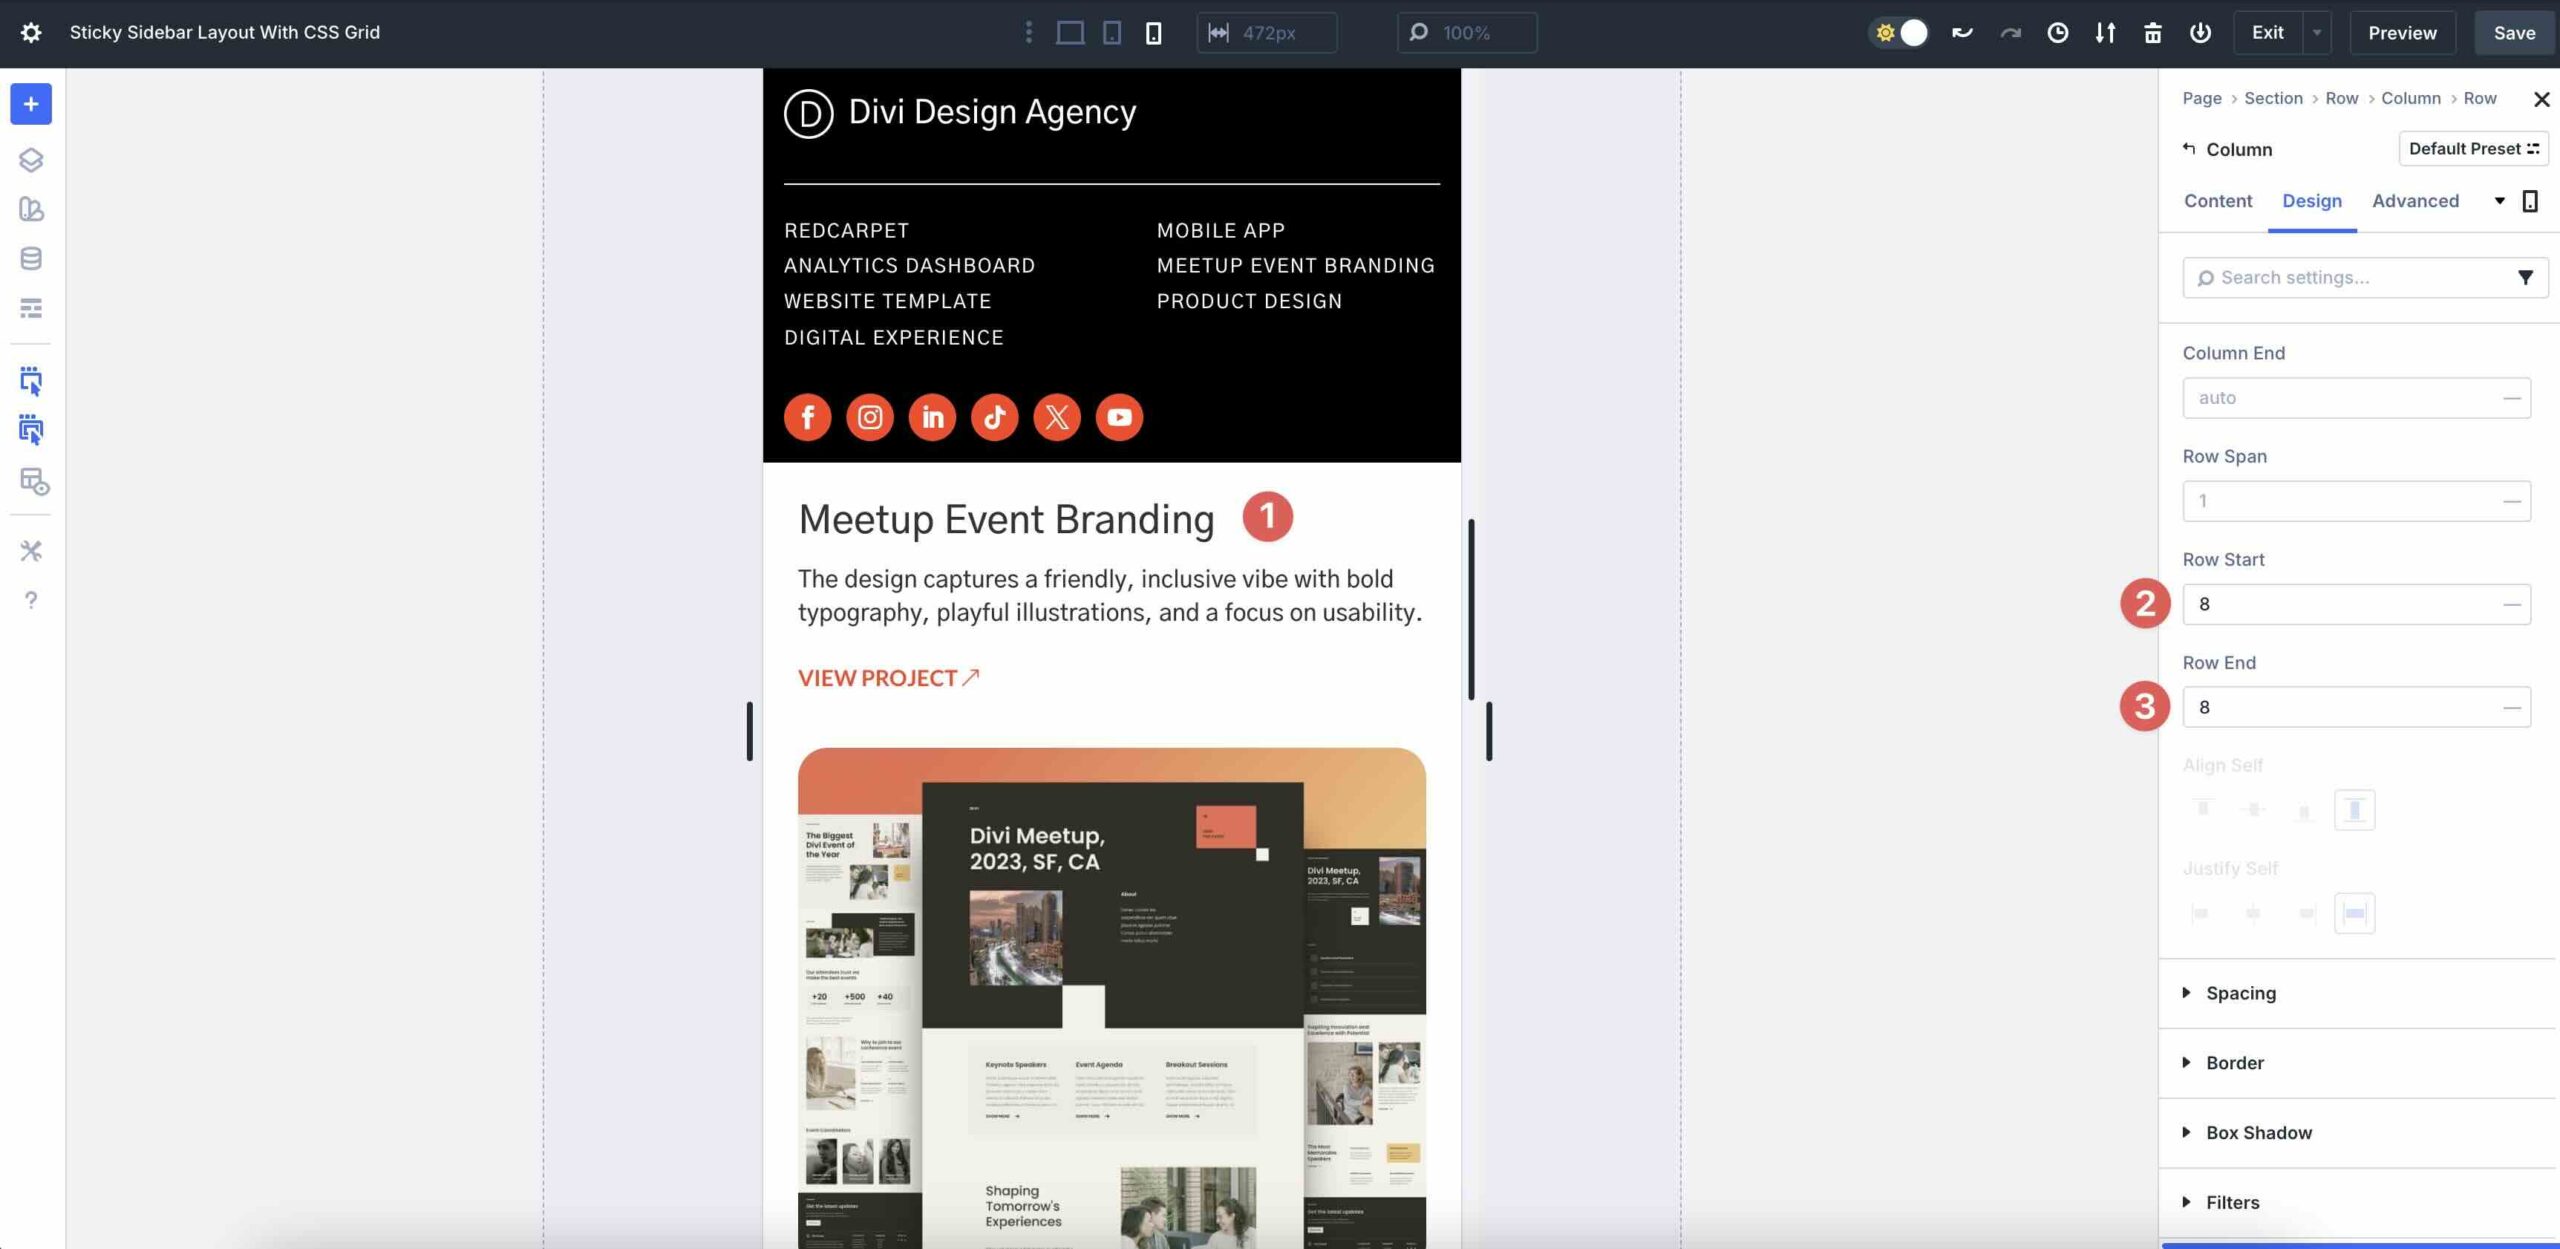Select the highlighted Align Self option
Screen dimensions: 2560x1249
click(x=2354, y=809)
